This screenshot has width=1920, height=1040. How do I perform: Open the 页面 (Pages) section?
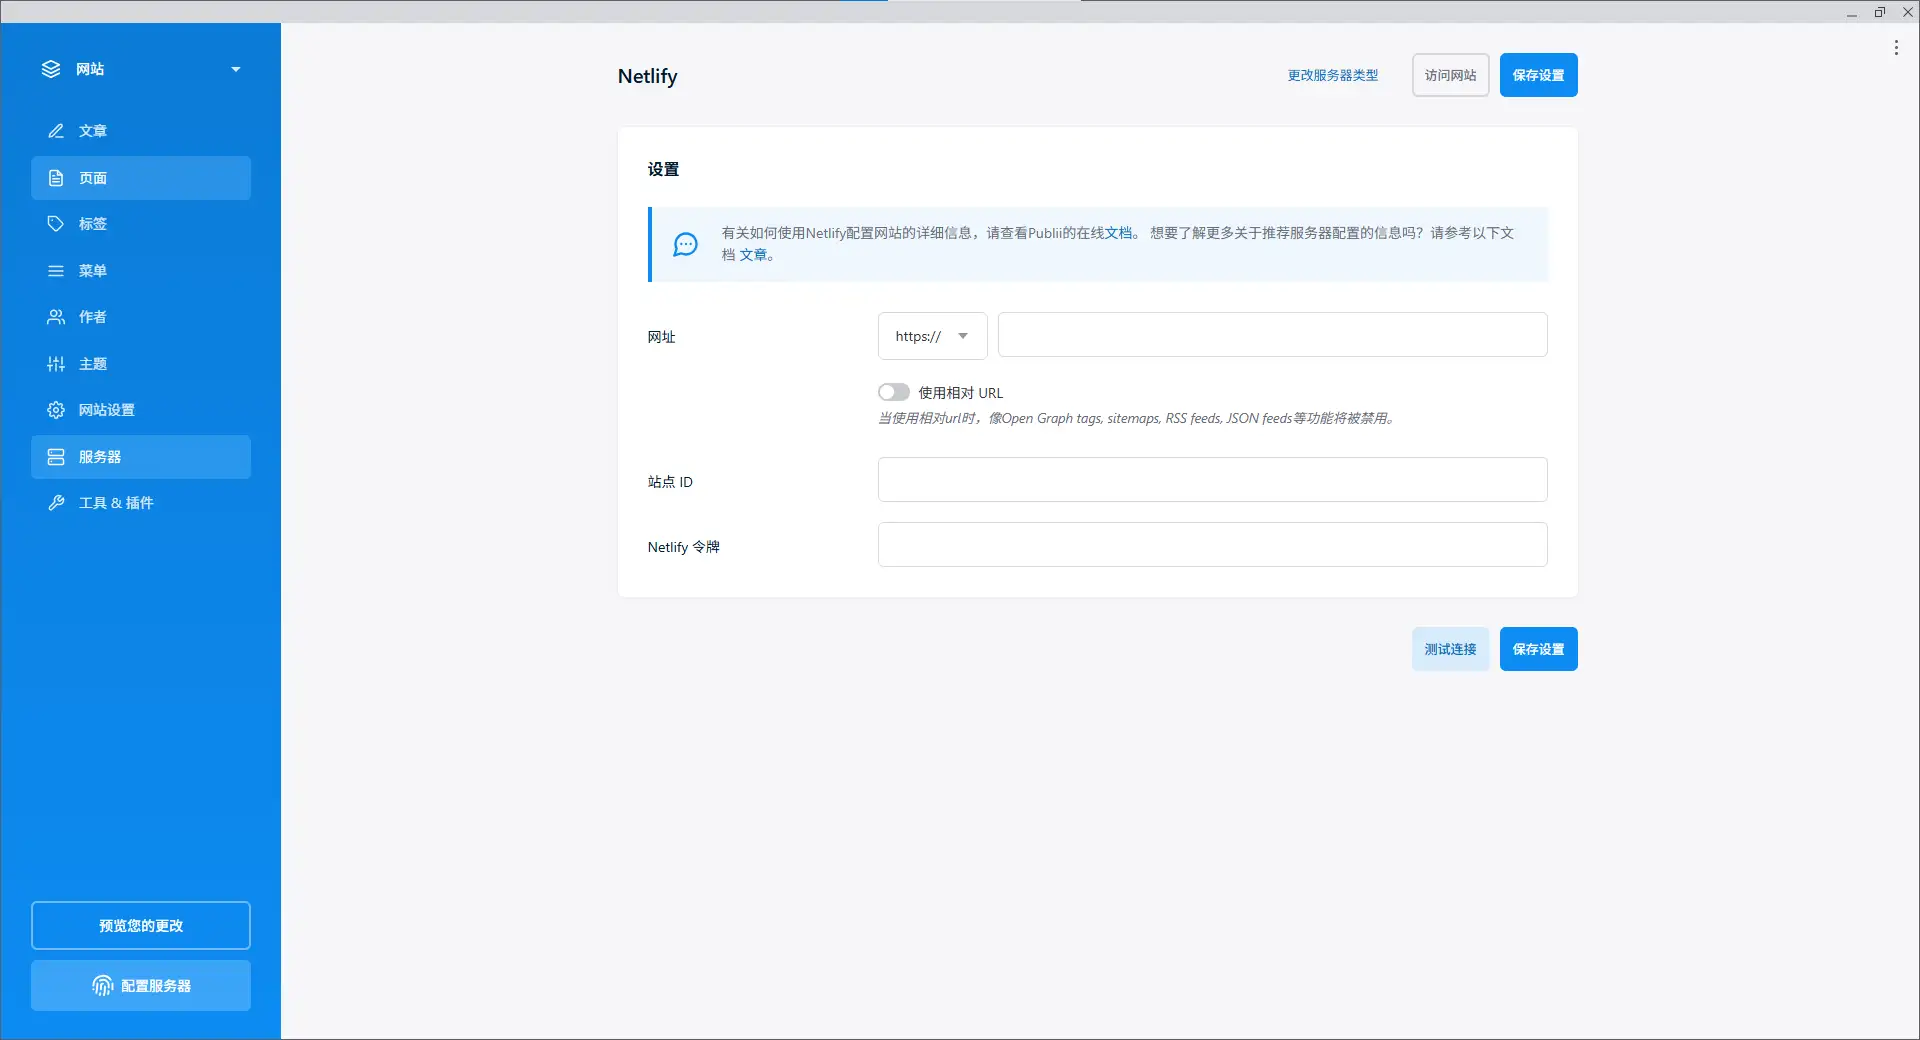tap(93, 178)
